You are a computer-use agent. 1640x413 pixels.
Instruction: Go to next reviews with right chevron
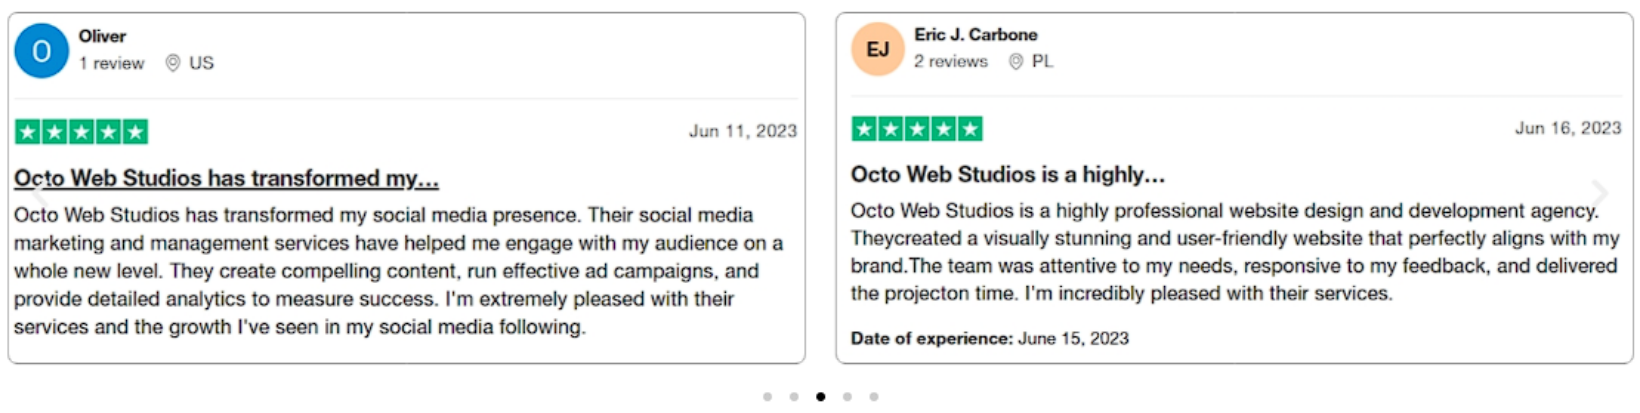(x=1599, y=192)
